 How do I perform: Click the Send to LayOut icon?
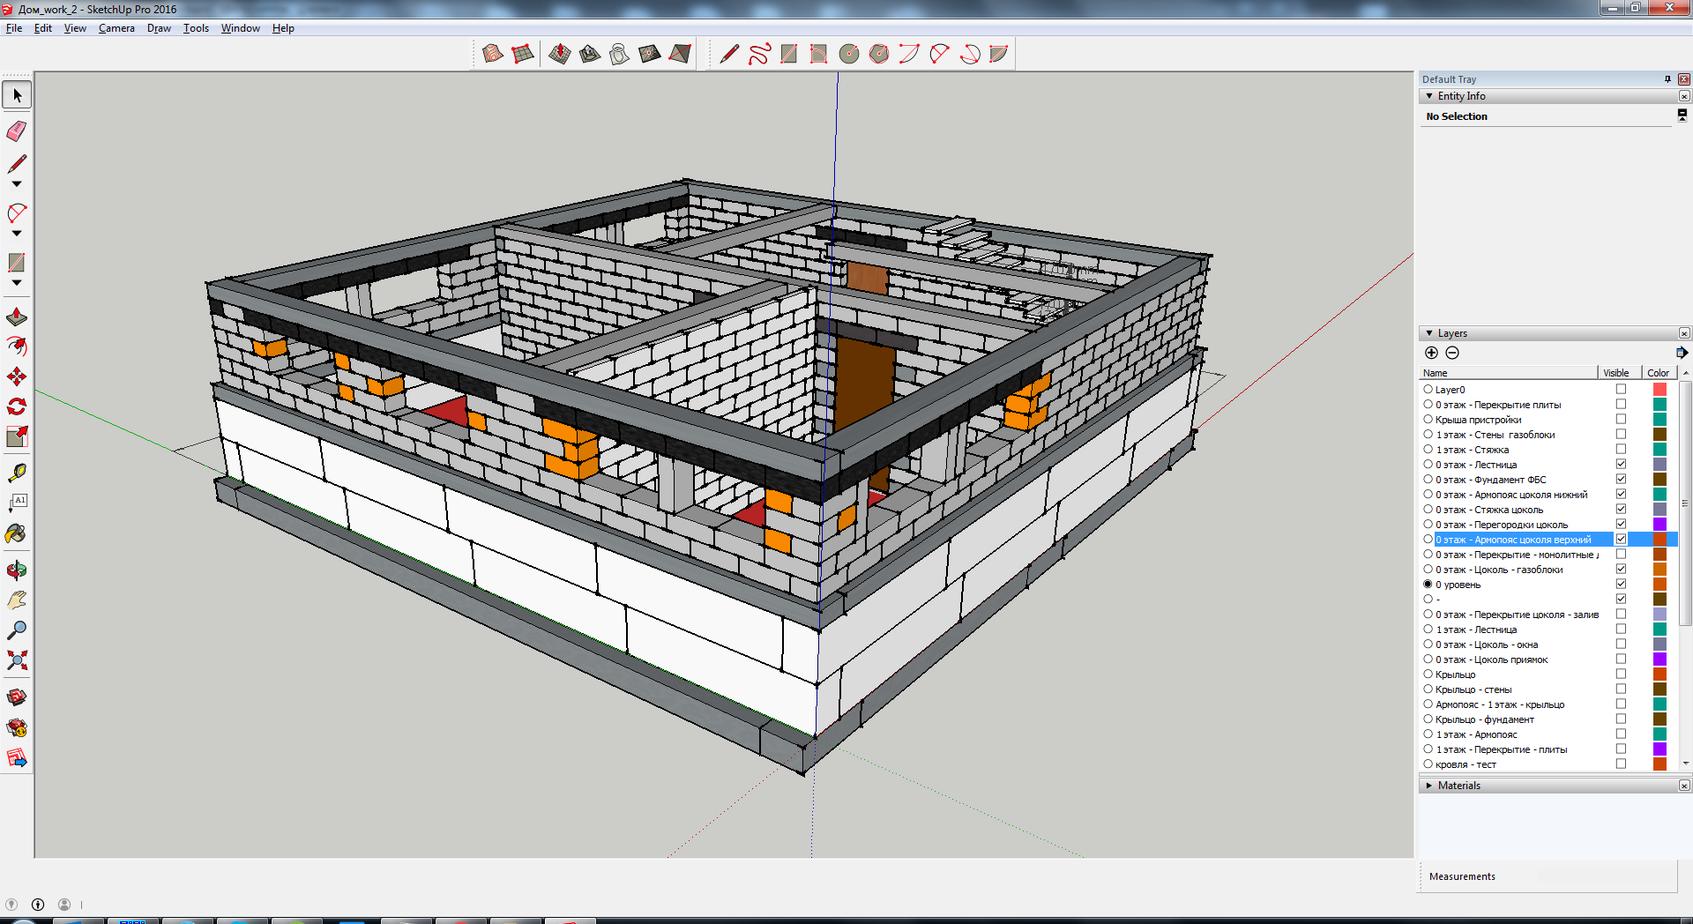16,758
